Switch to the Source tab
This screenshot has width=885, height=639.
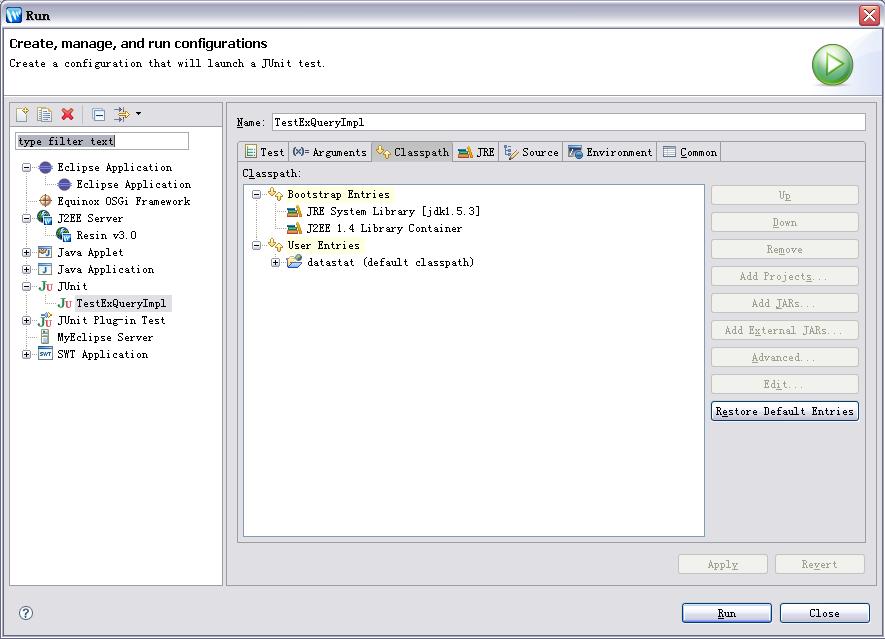pos(531,152)
